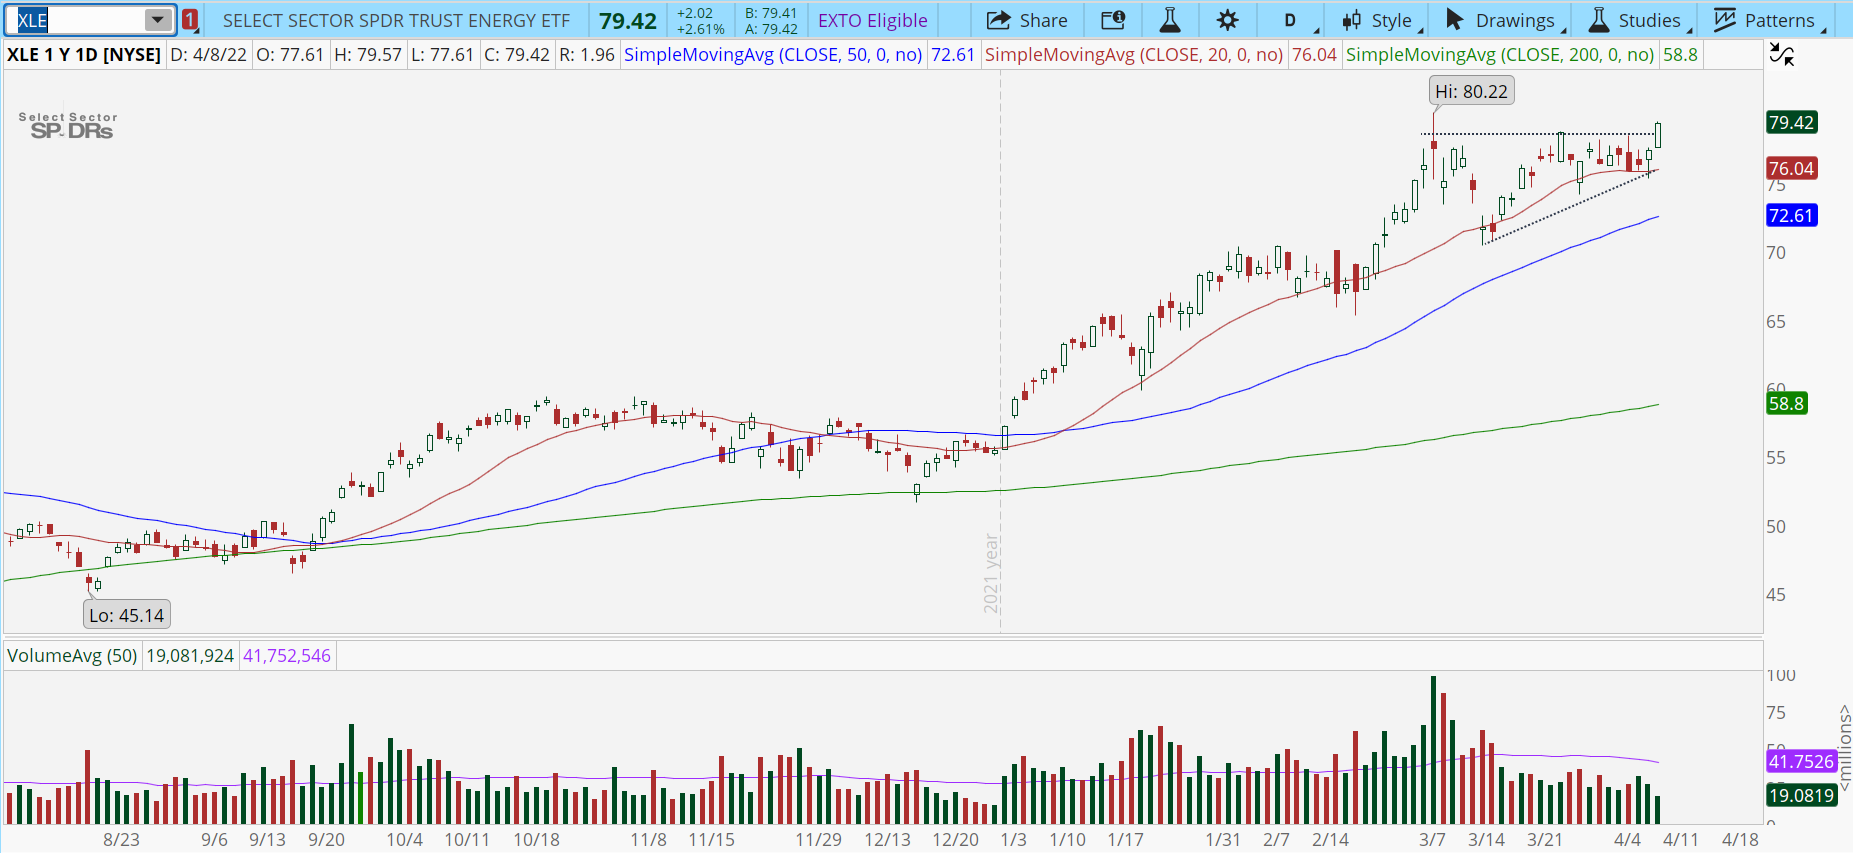Click the 65 price level on the axis

(x=1776, y=322)
